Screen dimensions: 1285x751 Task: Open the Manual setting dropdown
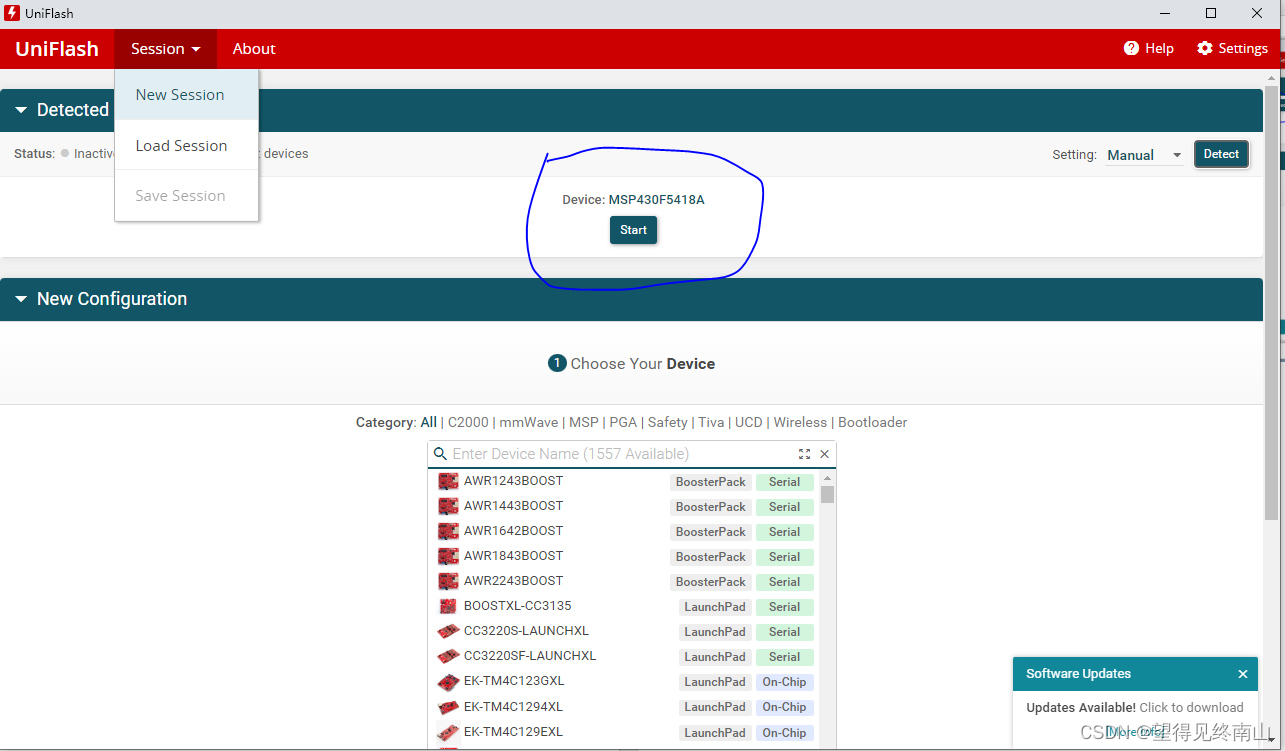click(1143, 154)
